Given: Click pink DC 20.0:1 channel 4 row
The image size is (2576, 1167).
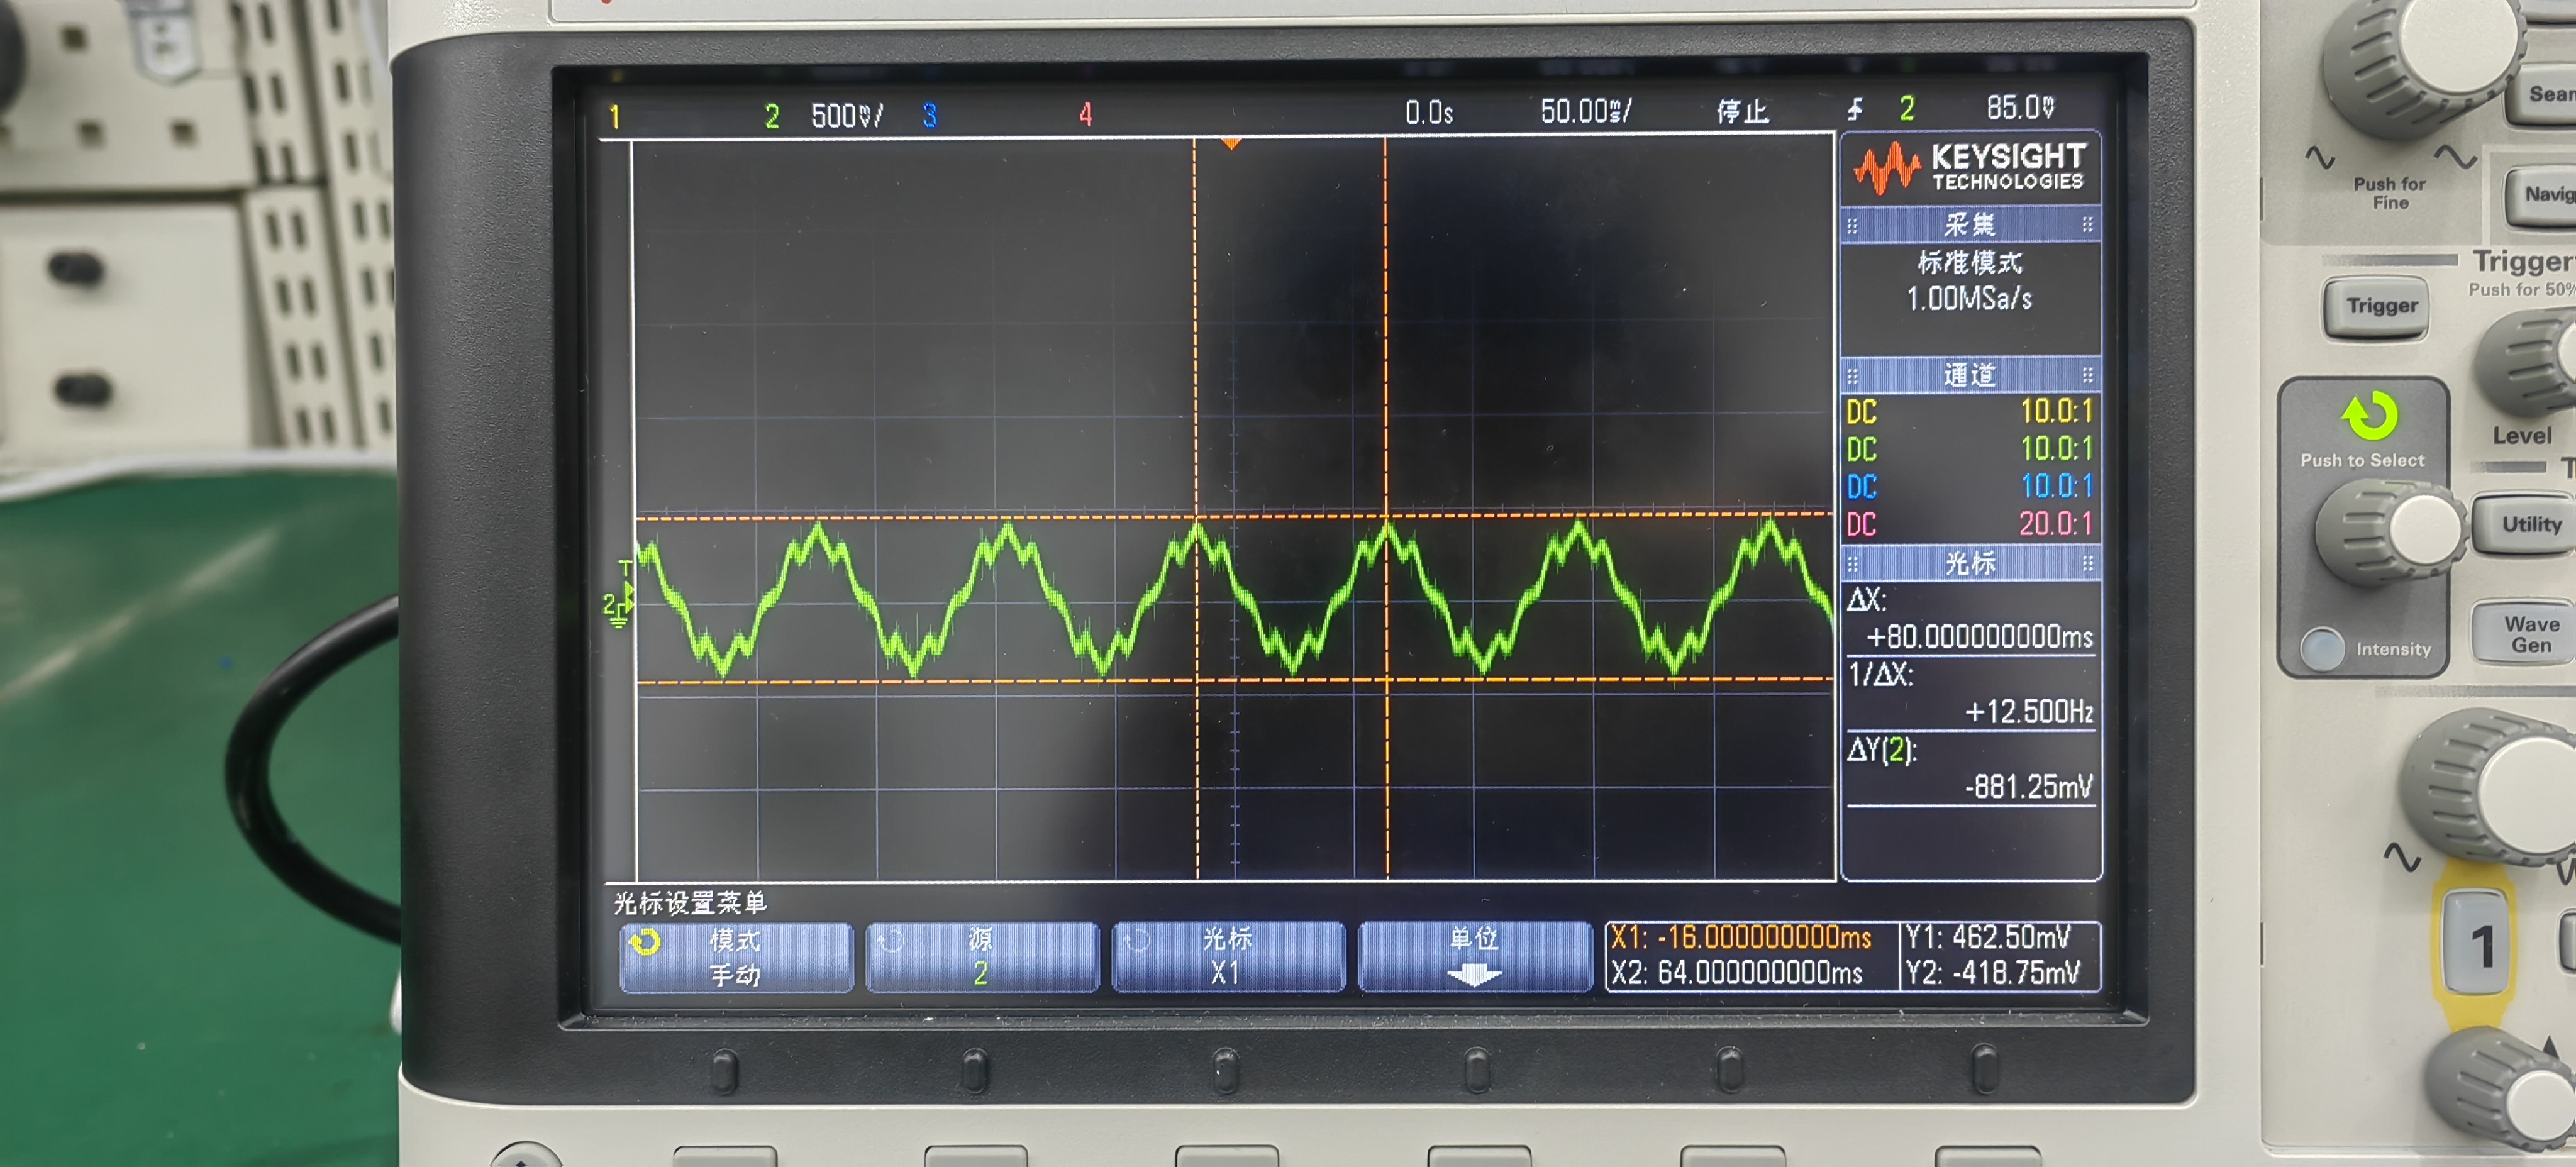Looking at the screenshot, I should click(1969, 524).
